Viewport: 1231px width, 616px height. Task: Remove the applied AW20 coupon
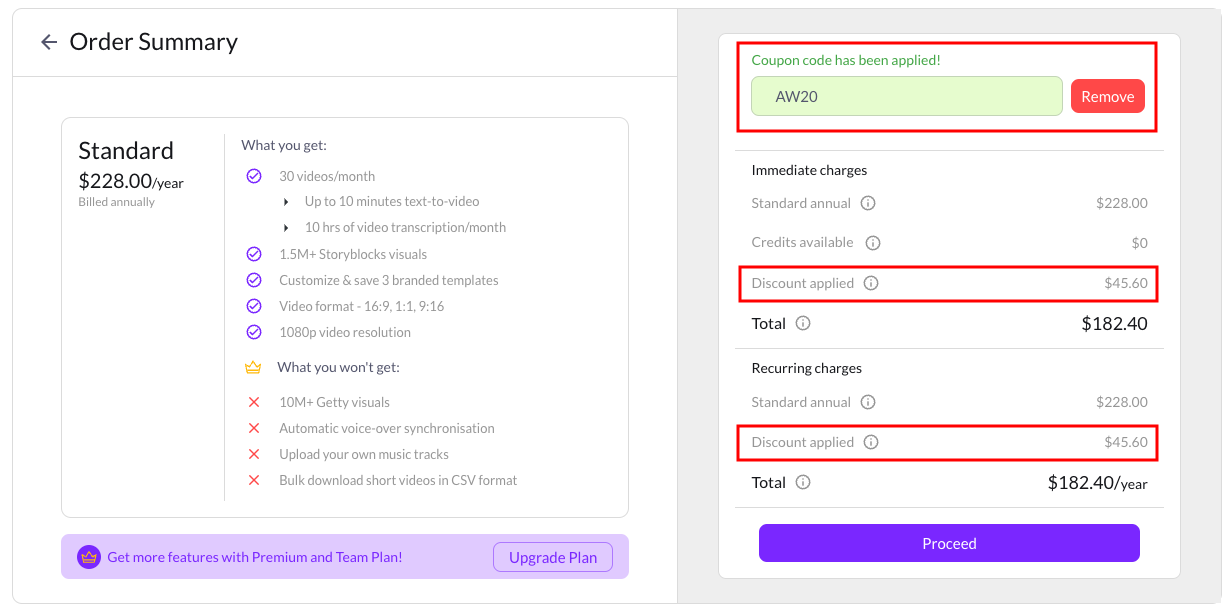1108,96
